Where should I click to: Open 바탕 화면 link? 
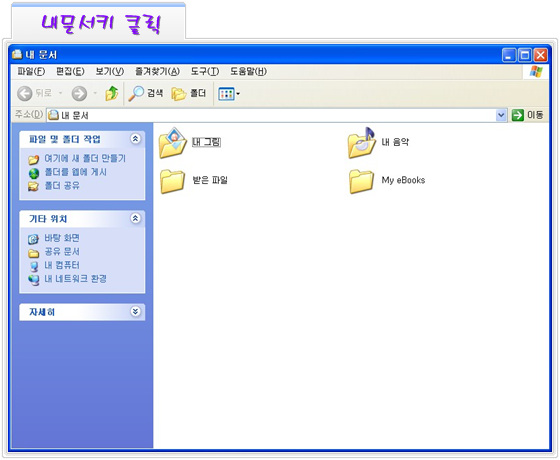62,238
